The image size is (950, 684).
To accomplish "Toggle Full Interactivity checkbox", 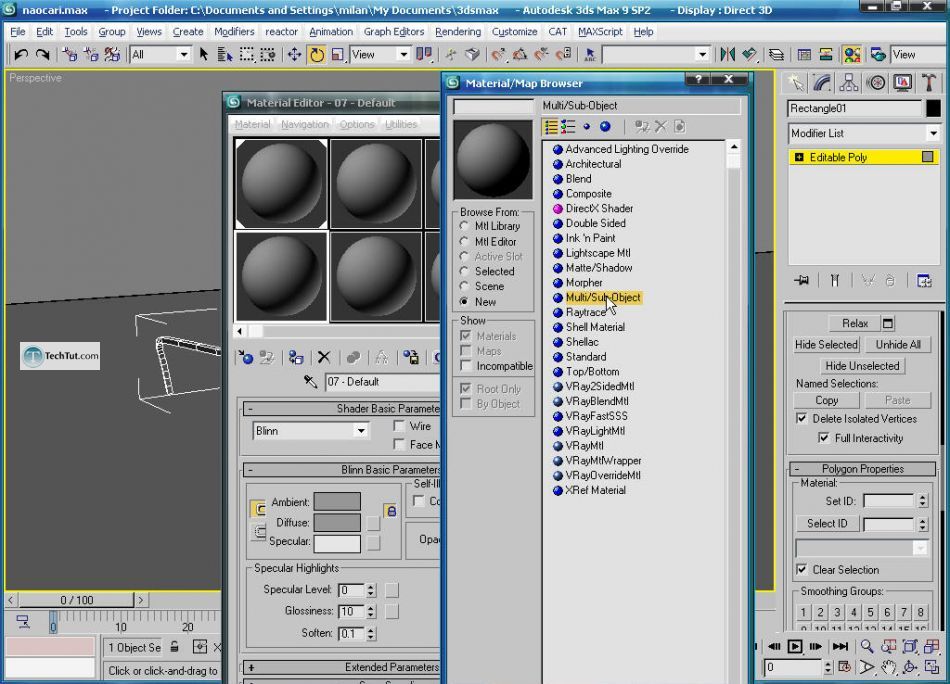I will click(823, 437).
